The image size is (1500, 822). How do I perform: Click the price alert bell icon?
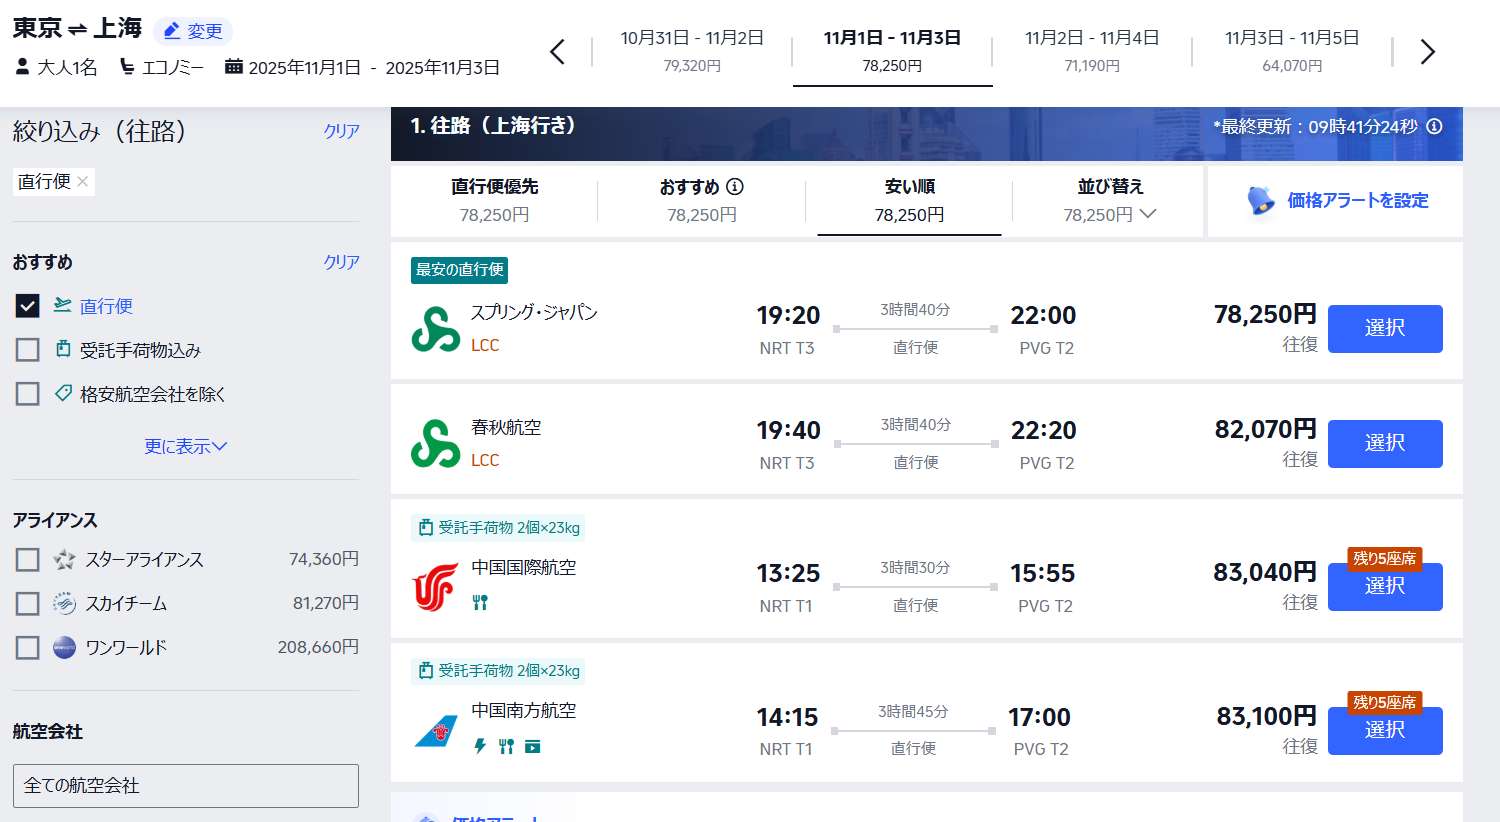pyautogui.click(x=1261, y=200)
